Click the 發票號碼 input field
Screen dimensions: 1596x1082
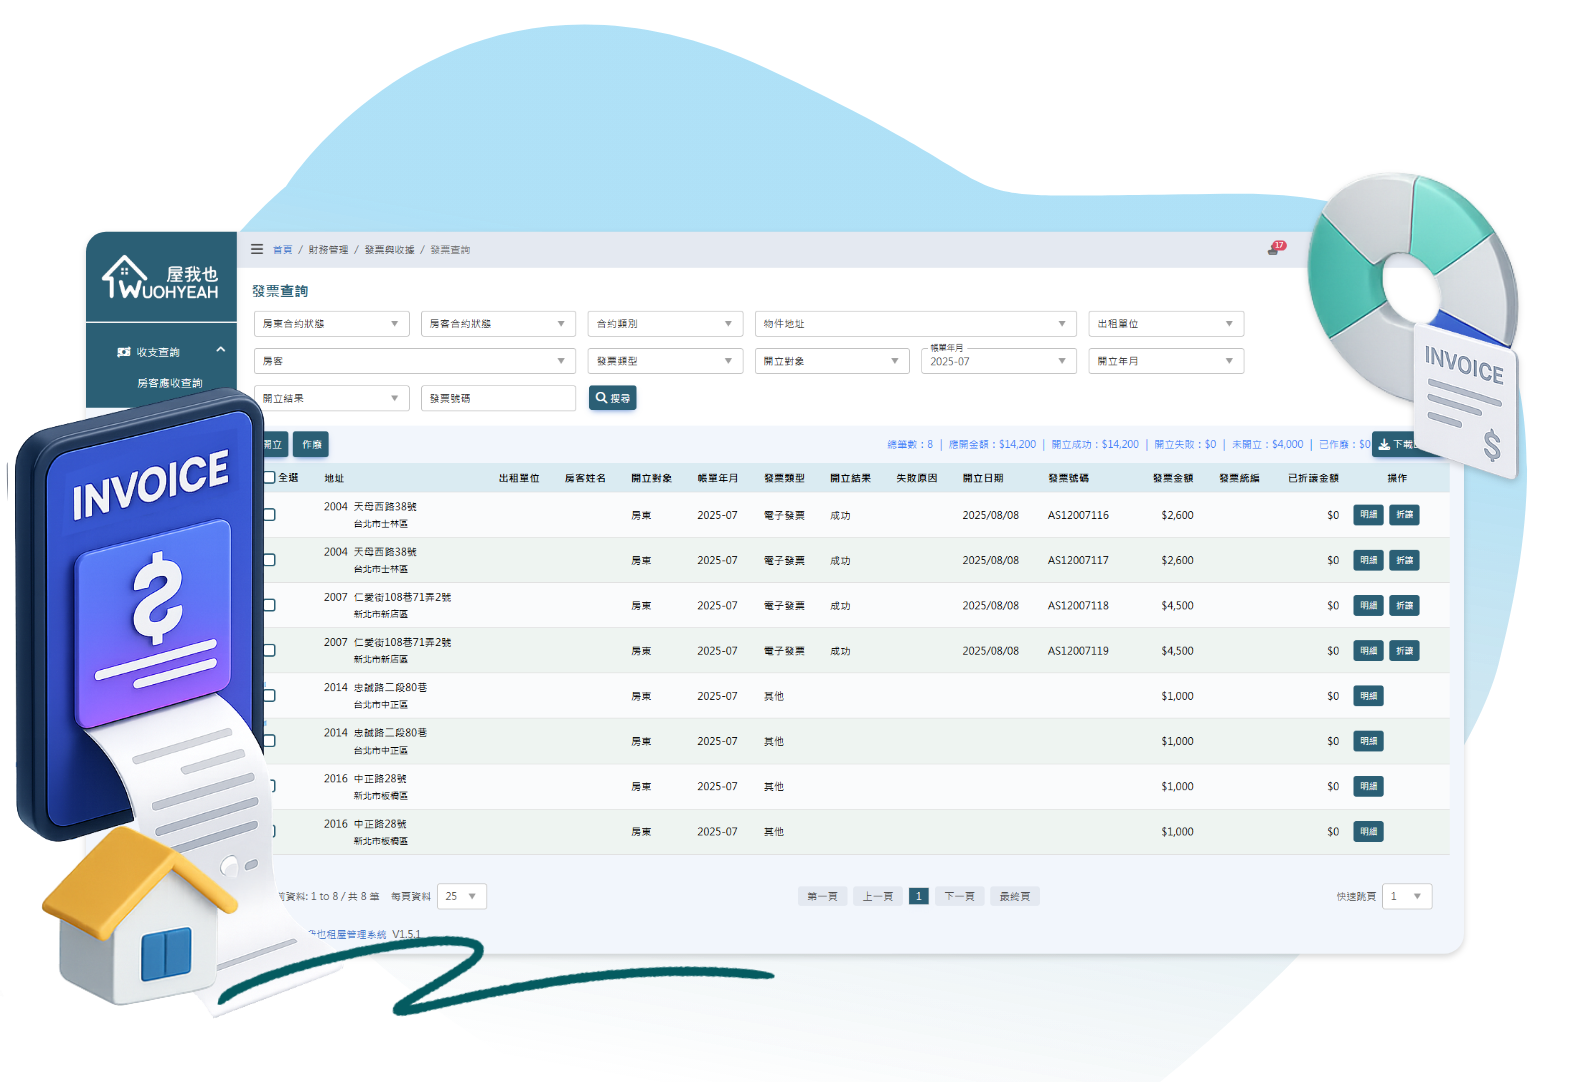tap(498, 398)
